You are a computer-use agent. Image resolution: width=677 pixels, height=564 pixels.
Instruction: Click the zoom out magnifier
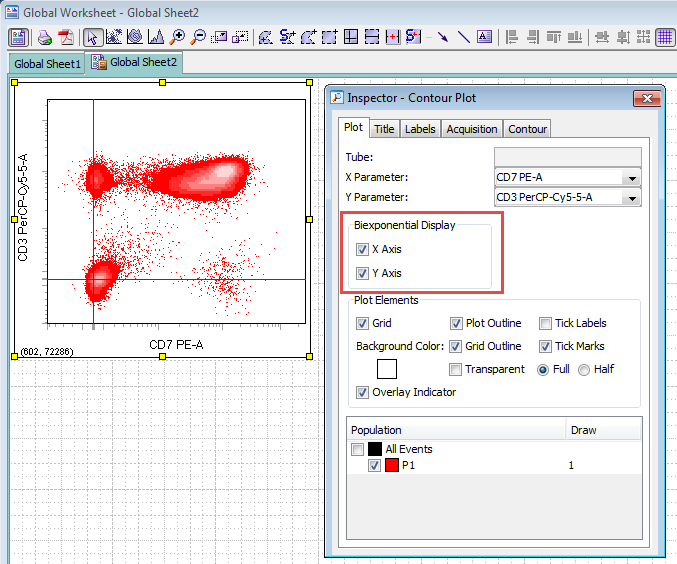(x=198, y=38)
